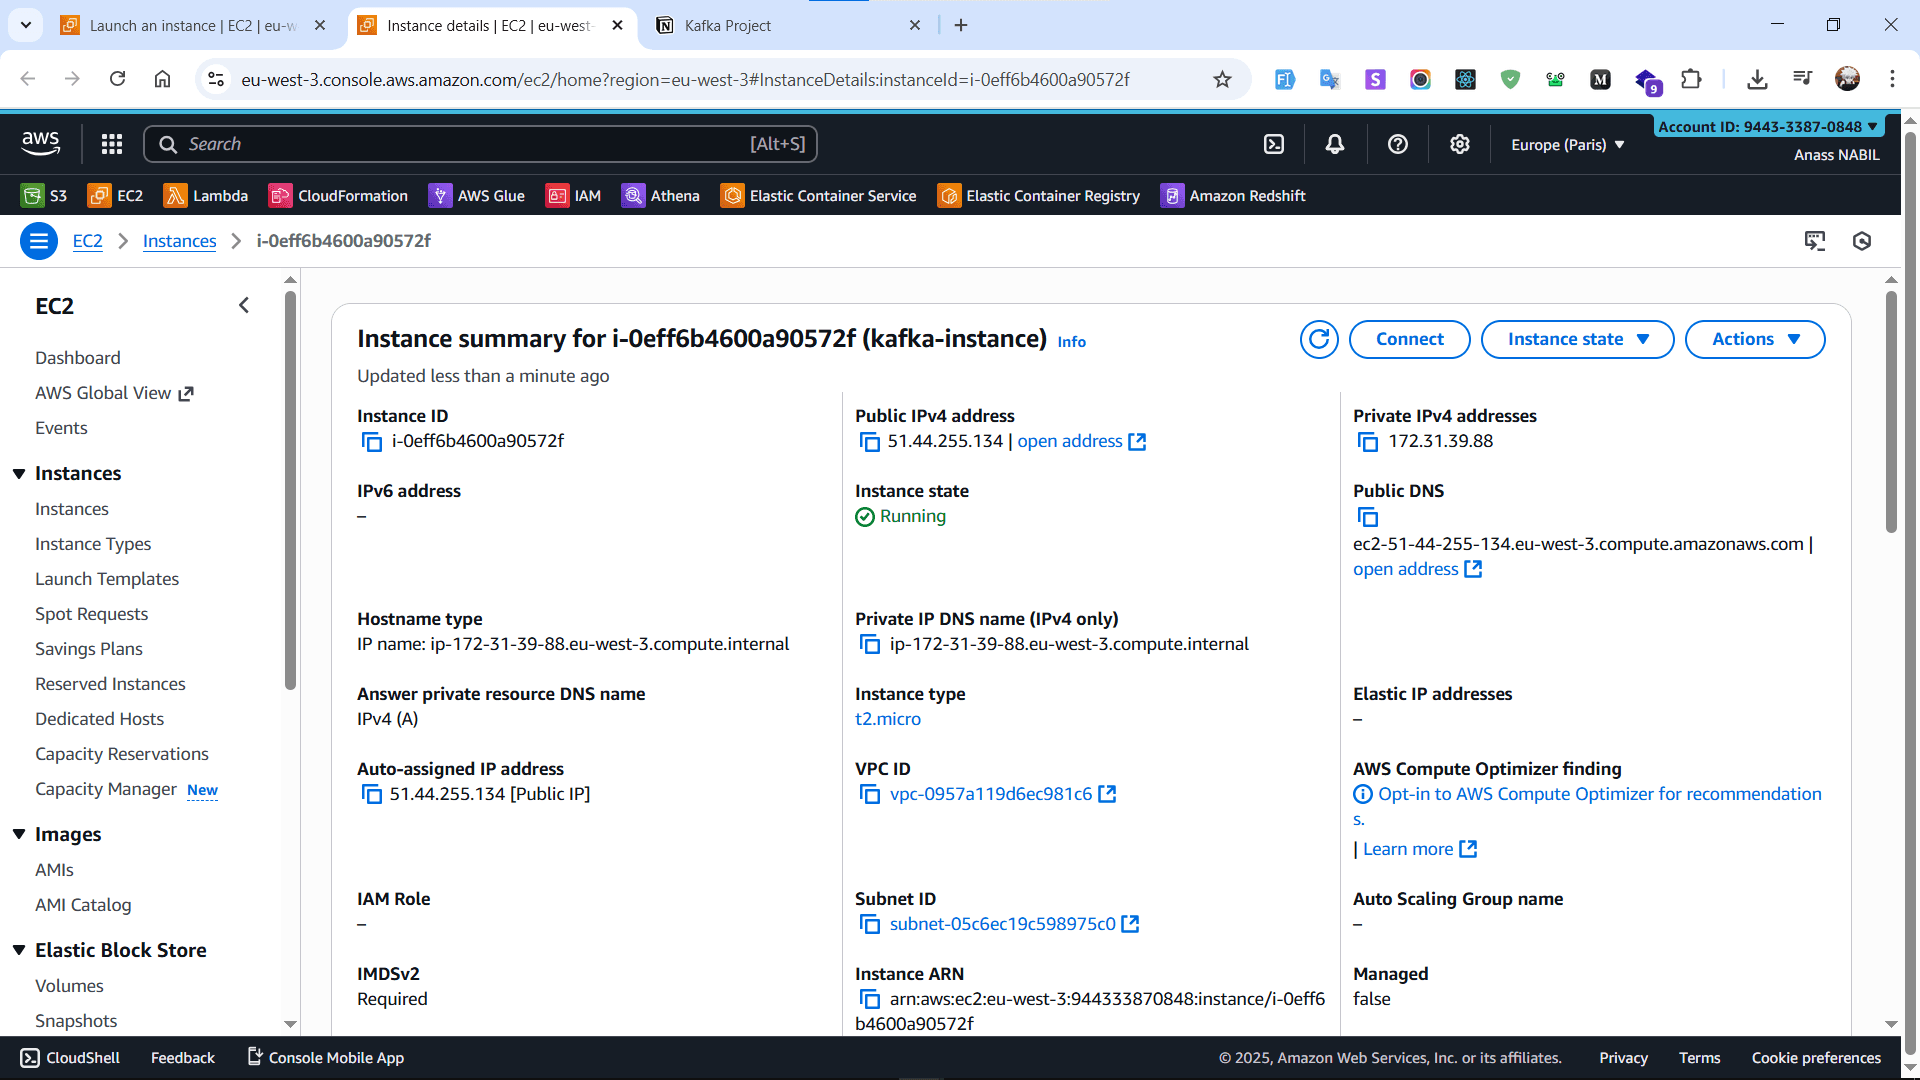Open the Instance state dropdown
Viewport: 1920px width, 1080px height.
1577,339
